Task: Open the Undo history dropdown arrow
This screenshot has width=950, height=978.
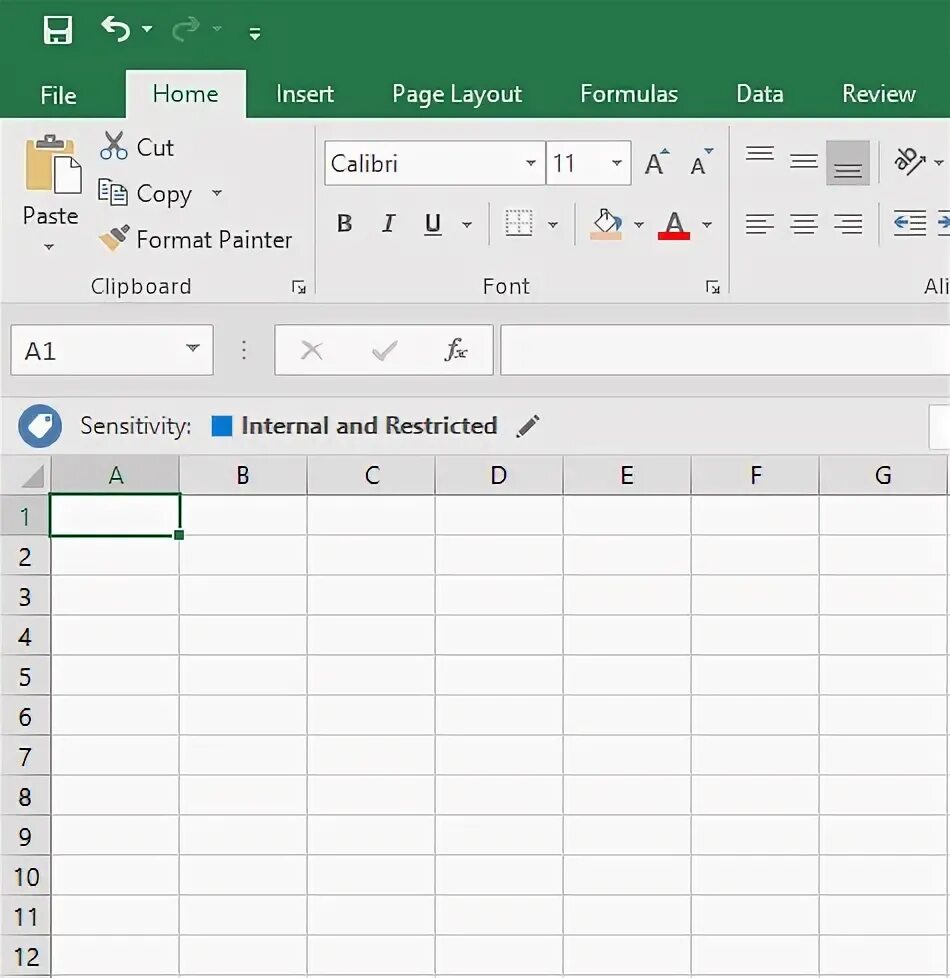Action: pyautogui.click(x=147, y=29)
